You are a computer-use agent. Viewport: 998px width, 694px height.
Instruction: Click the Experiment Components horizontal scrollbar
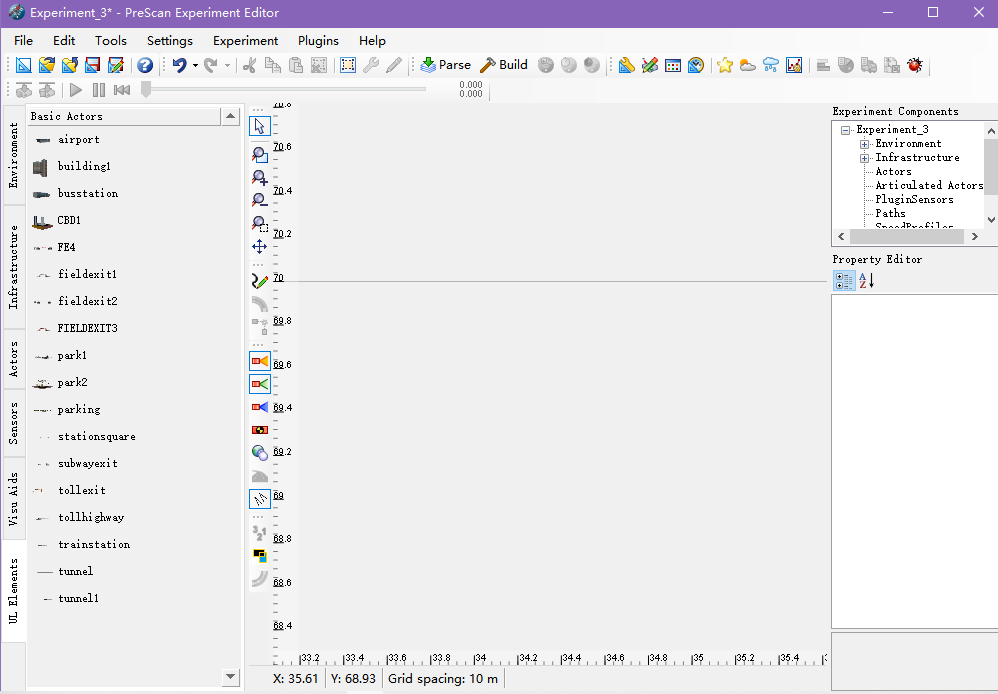906,236
